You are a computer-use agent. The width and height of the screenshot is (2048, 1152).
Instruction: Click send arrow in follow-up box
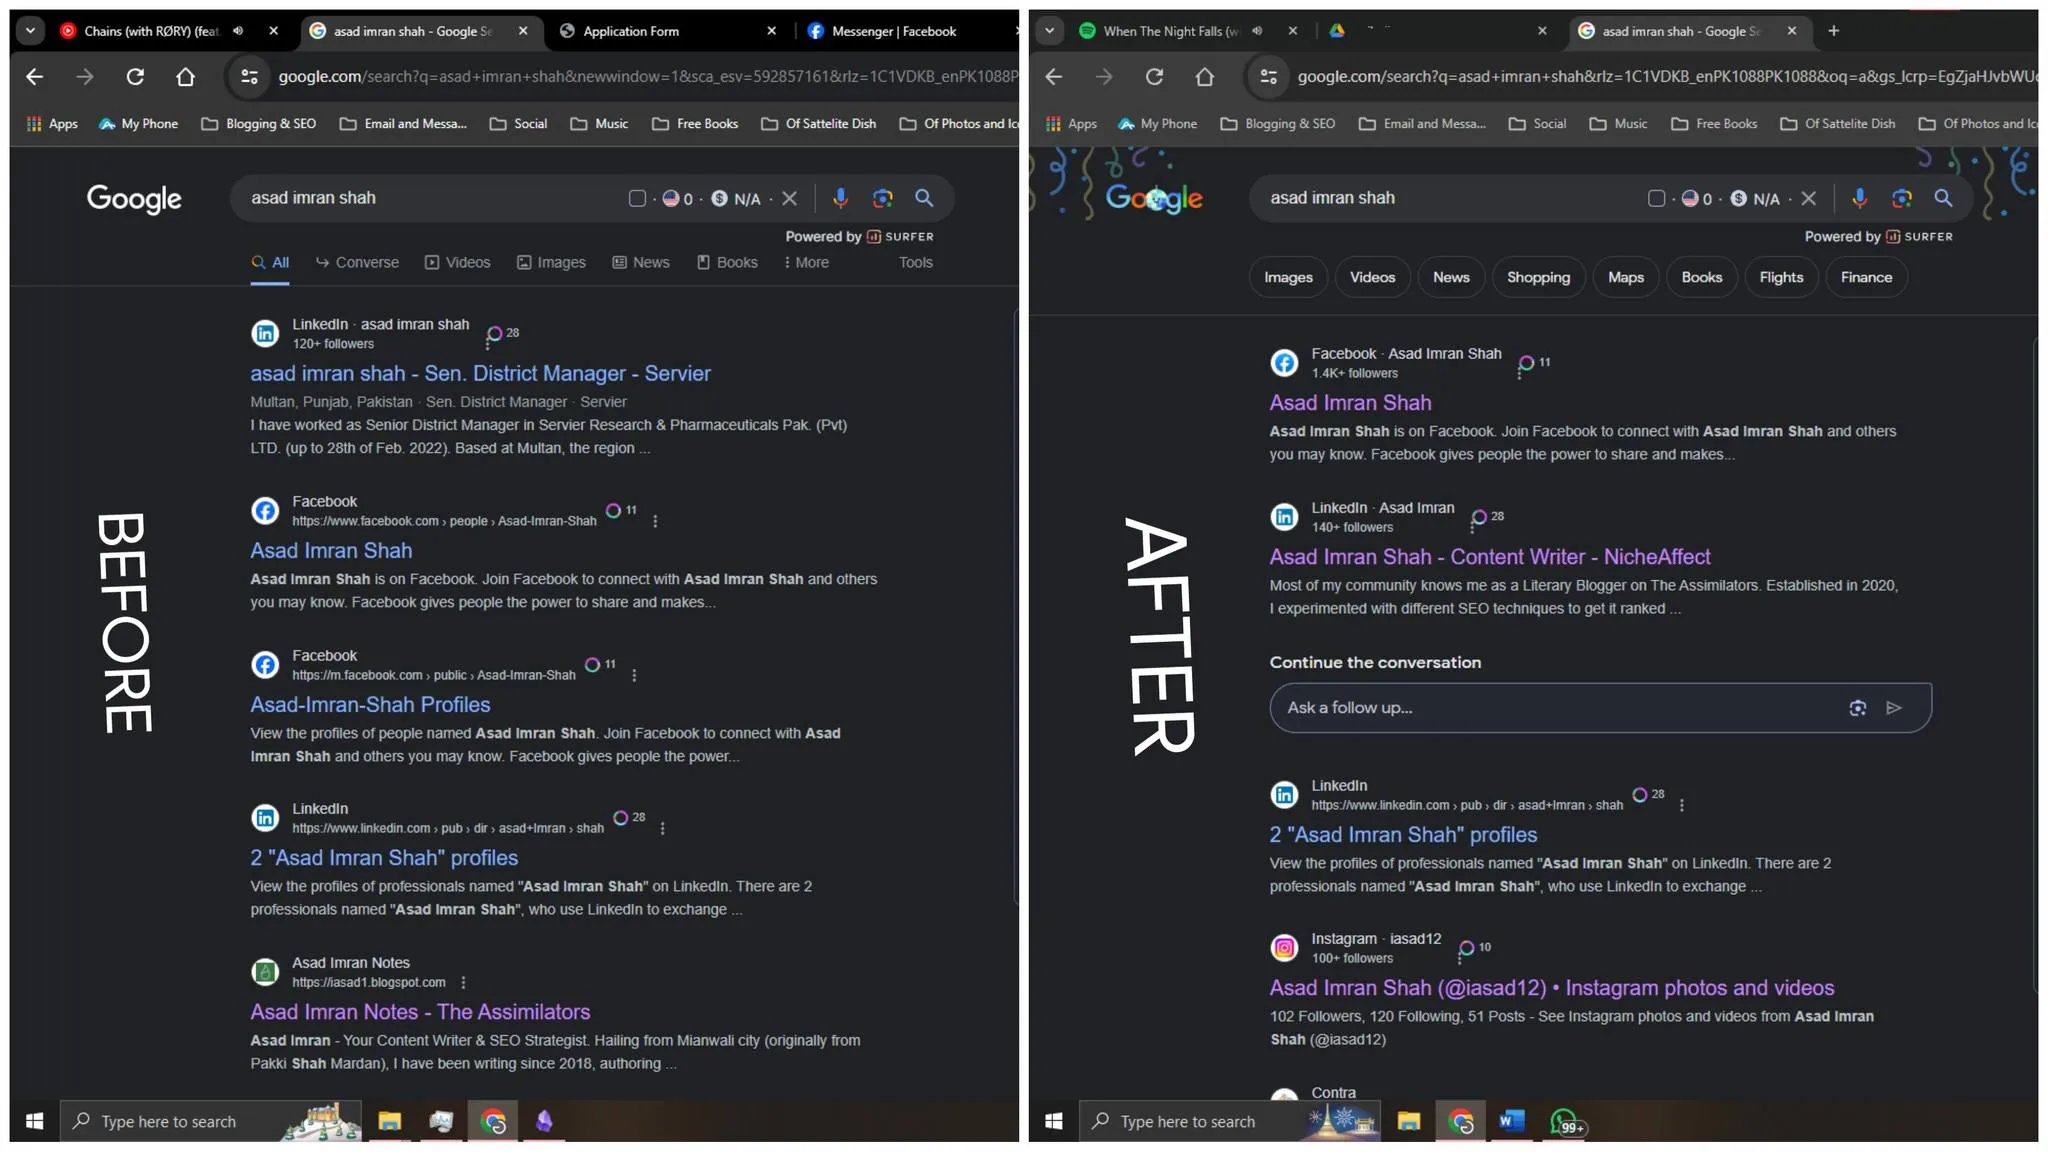tap(1894, 708)
